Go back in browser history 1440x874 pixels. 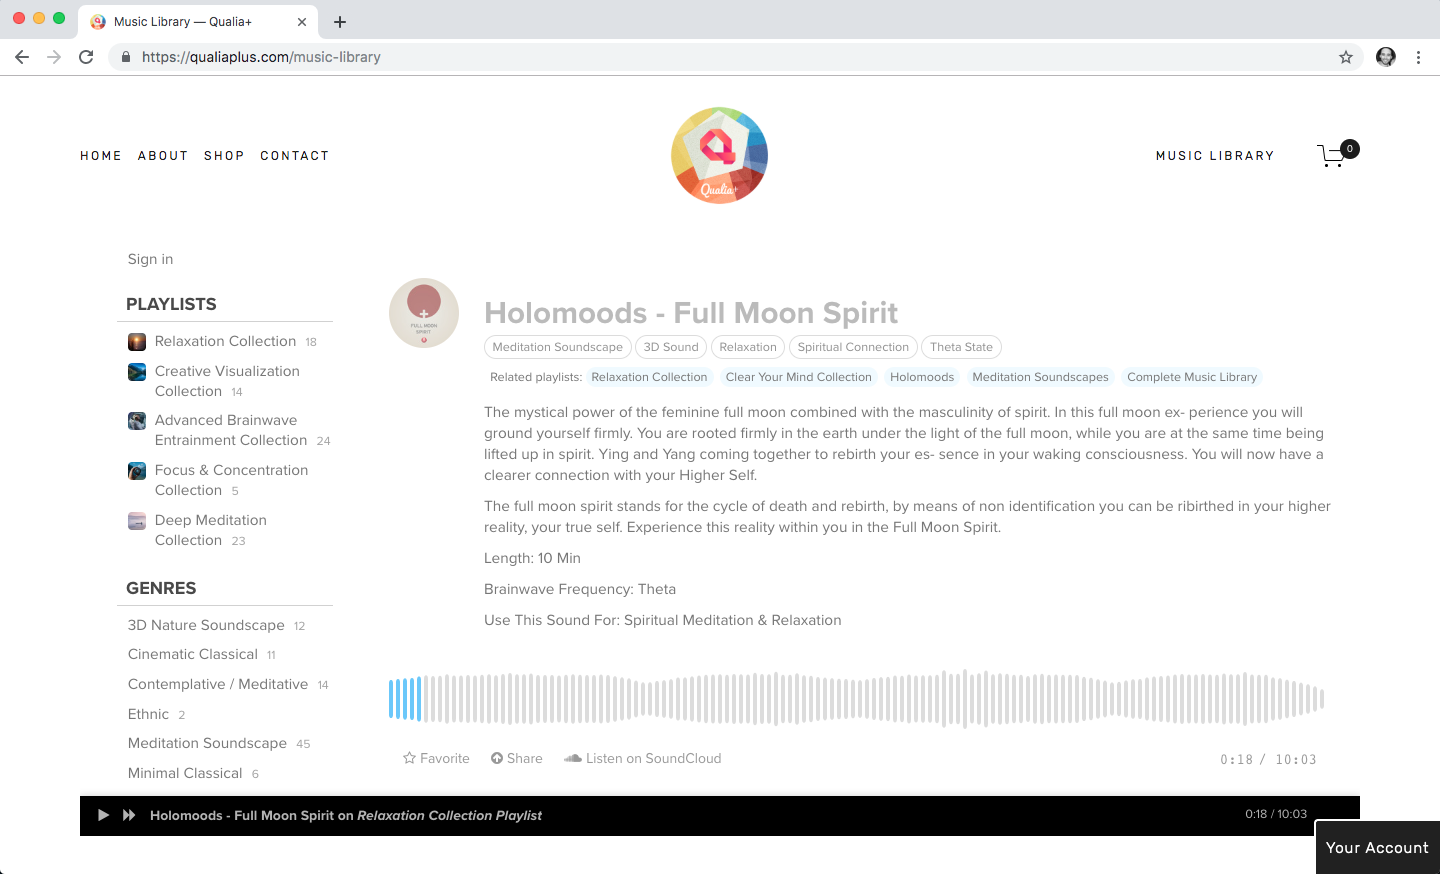[22, 57]
